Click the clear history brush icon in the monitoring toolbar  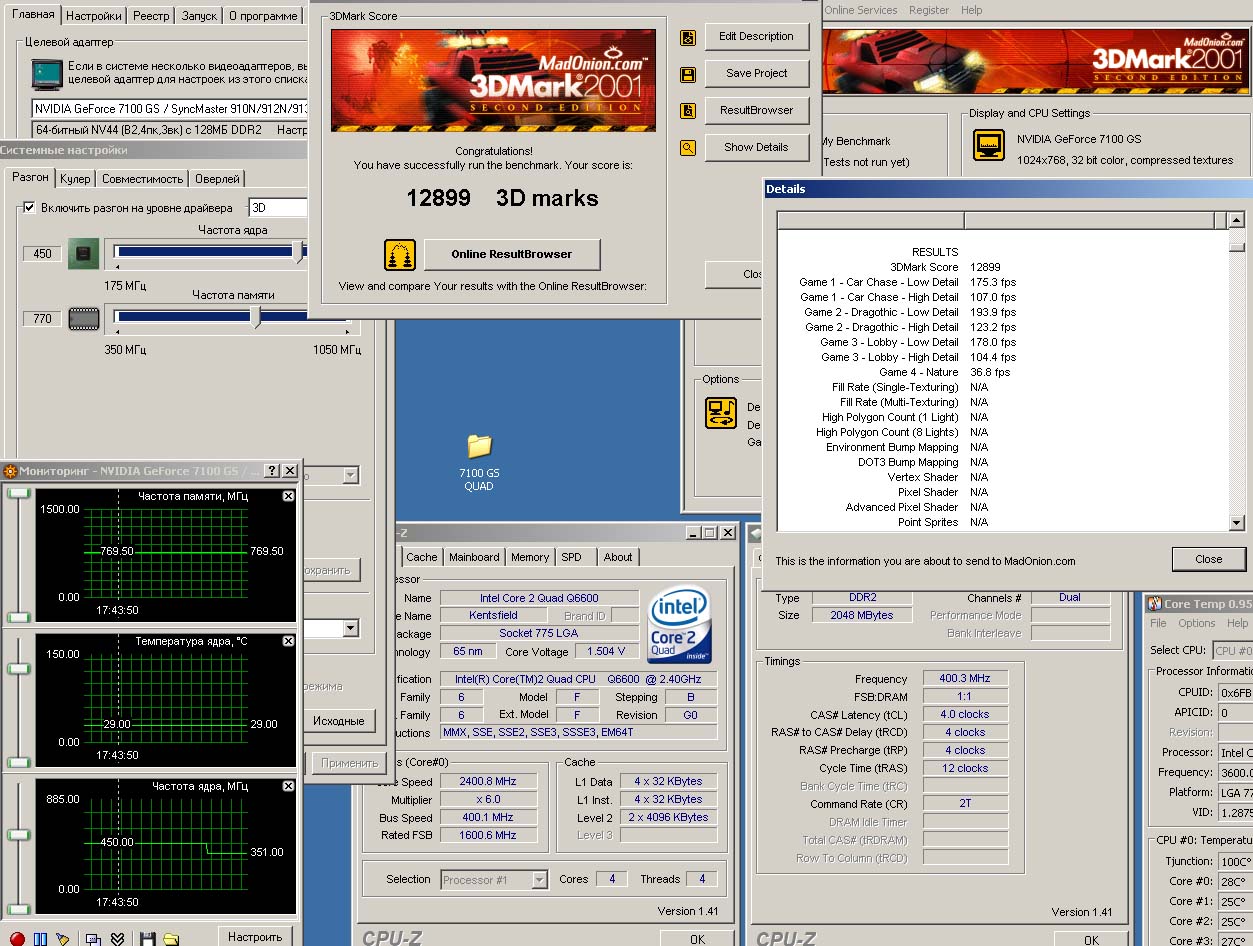coord(63,939)
